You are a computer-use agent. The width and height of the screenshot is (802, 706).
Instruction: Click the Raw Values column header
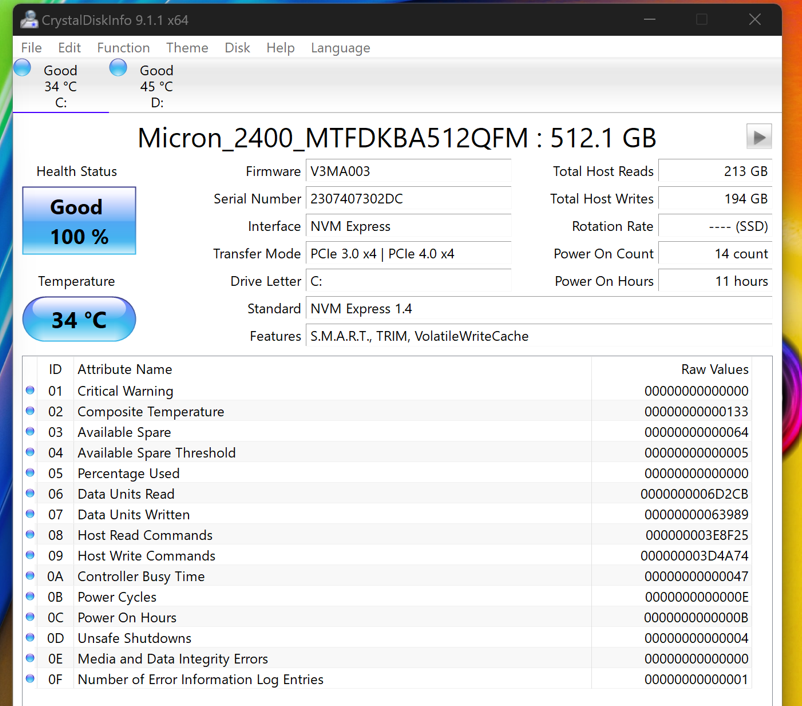pyautogui.click(x=672, y=369)
